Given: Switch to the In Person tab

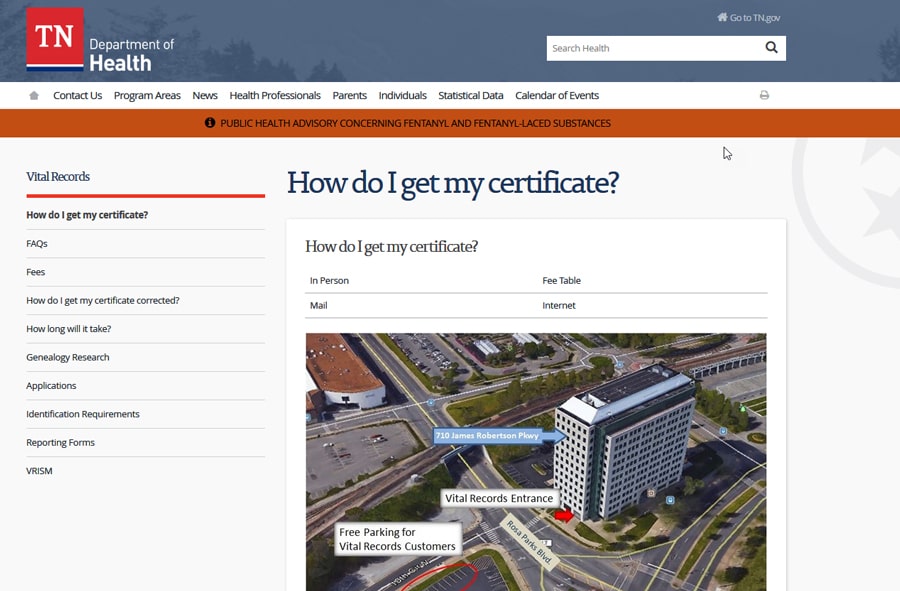Looking at the screenshot, I should pyautogui.click(x=329, y=281).
